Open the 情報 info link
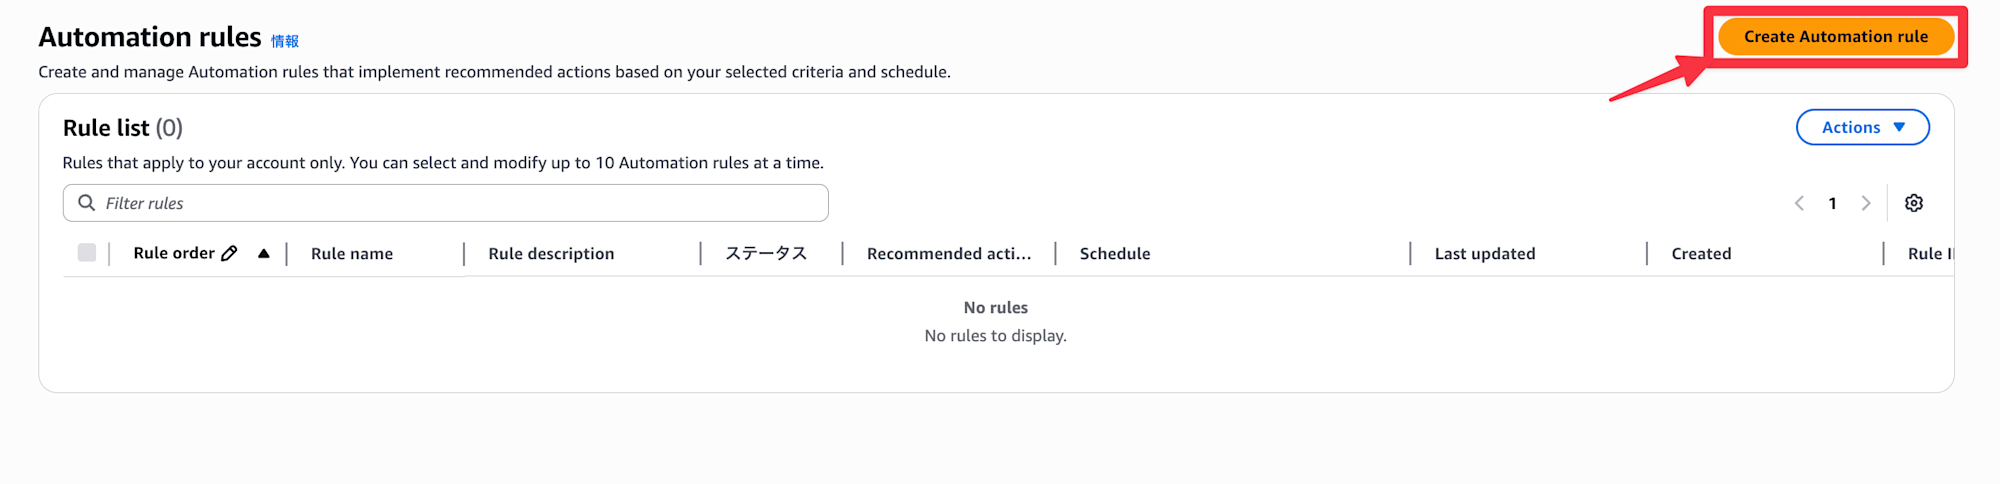 click(285, 41)
